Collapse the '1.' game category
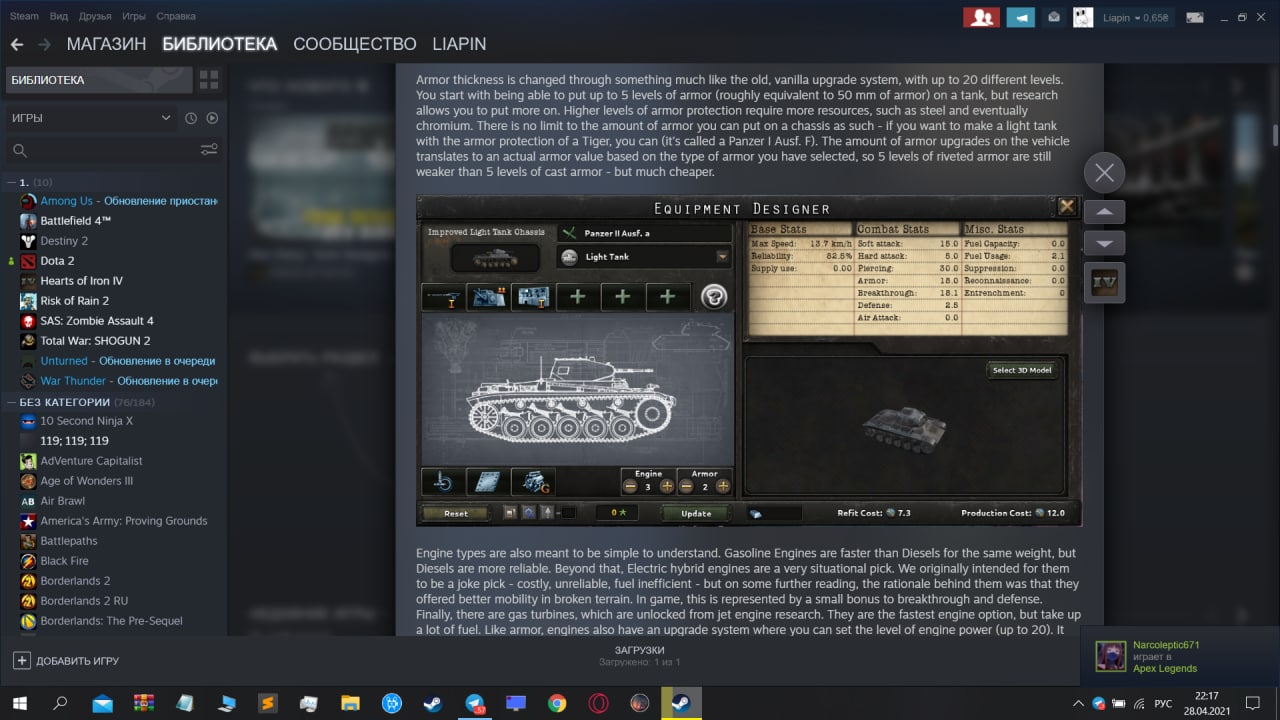 [x=11, y=182]
